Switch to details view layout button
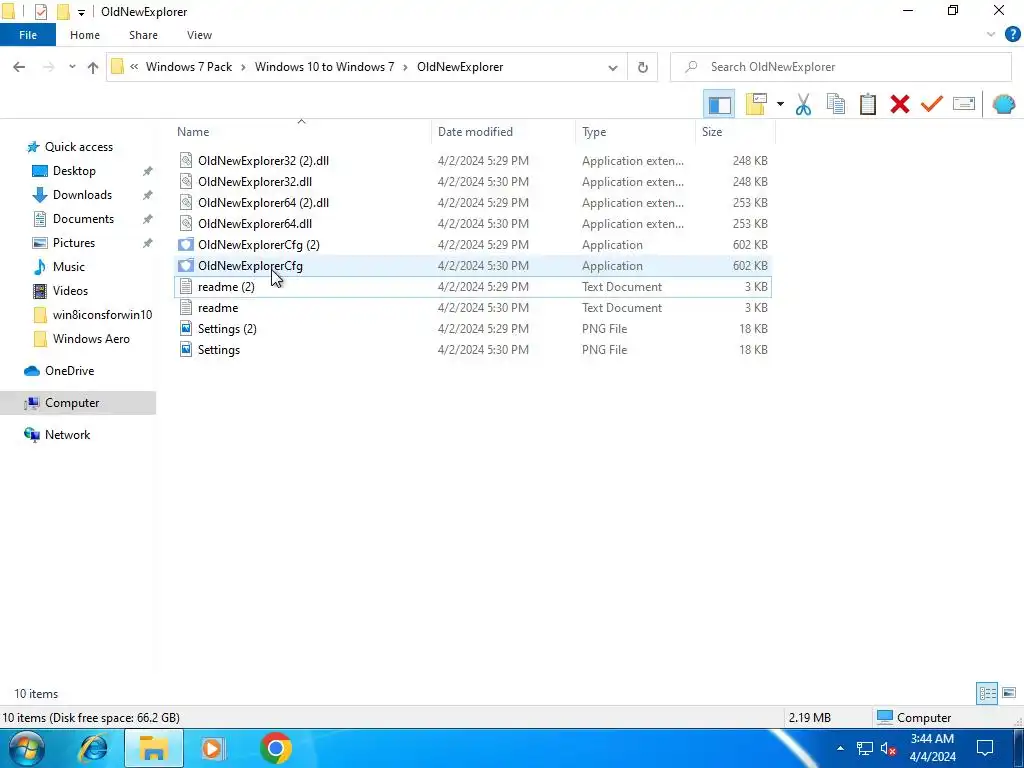Image resolution: width=1024 pixels, height=768 pixels. coord(987,693)
